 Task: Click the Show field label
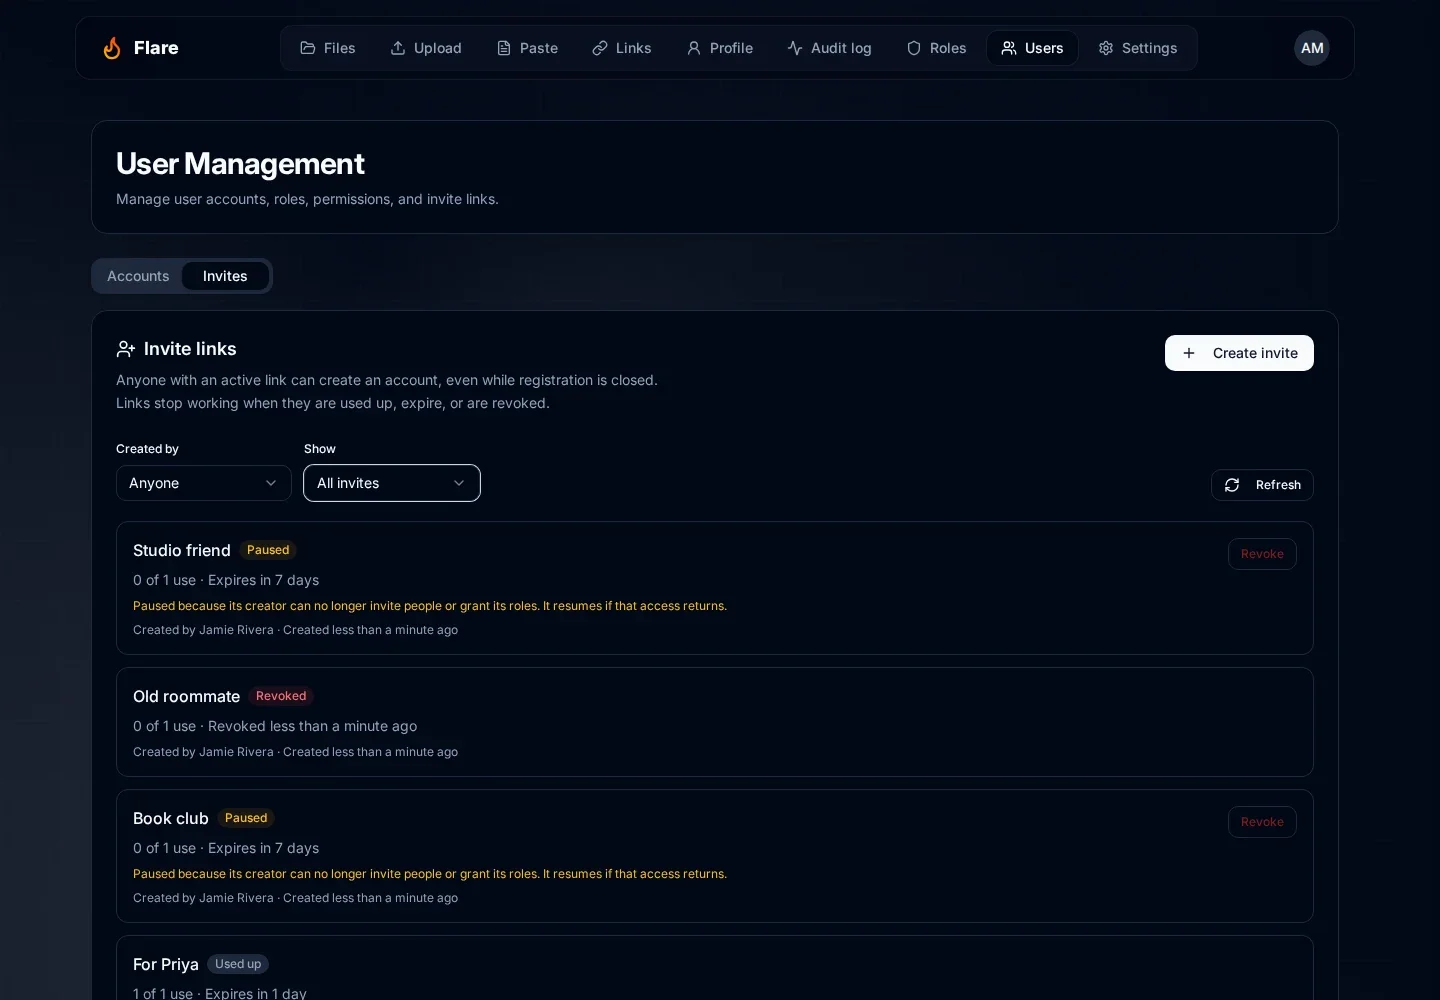click(320, 449)
